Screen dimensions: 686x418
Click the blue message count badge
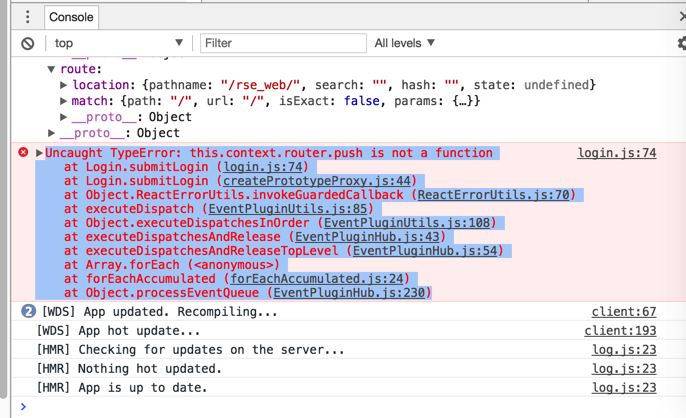(x=28, y=312)
